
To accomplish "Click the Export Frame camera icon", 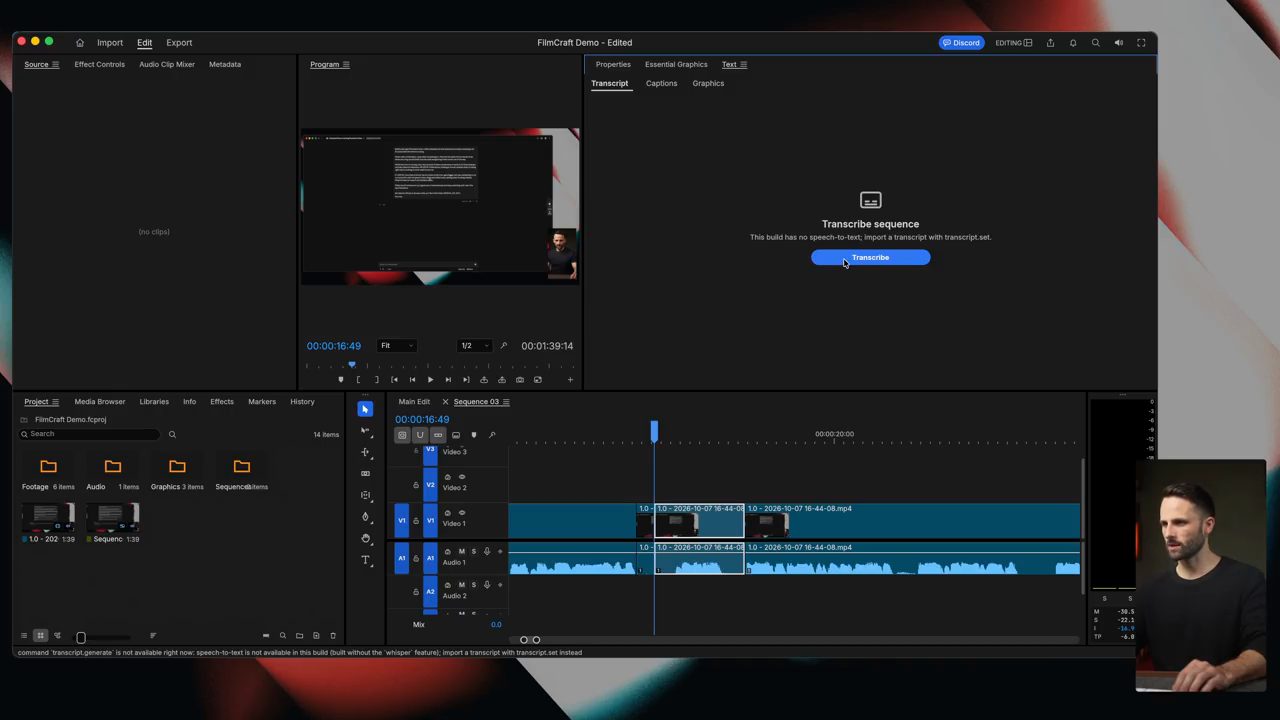I will pos(519,380).
